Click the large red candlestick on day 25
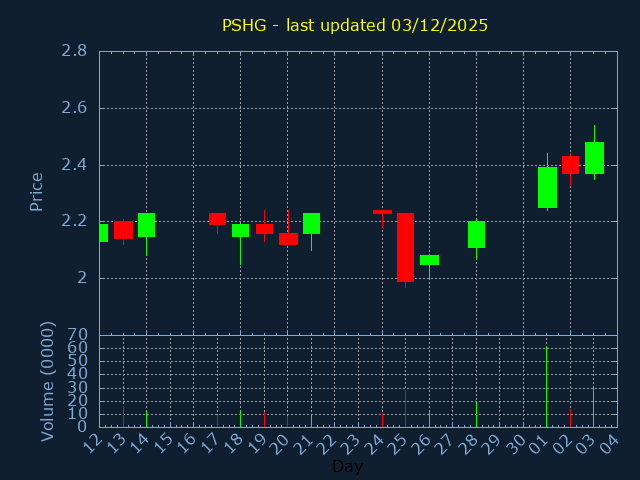The width and height of the screenshot is (640, 480). (405, 247)
